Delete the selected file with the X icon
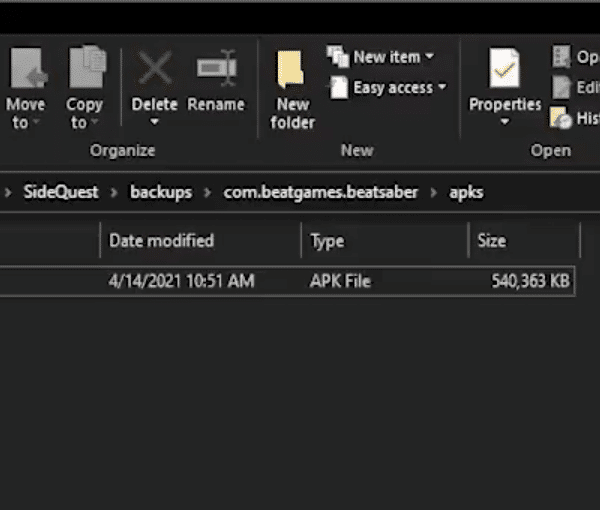 click(x=155, y=68)
